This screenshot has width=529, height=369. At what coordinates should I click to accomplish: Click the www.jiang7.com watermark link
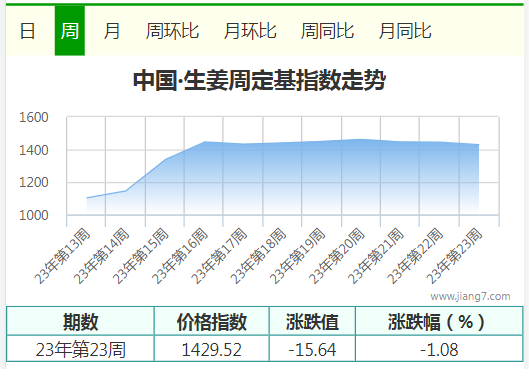pyautogui.click(x=470, y=296)
